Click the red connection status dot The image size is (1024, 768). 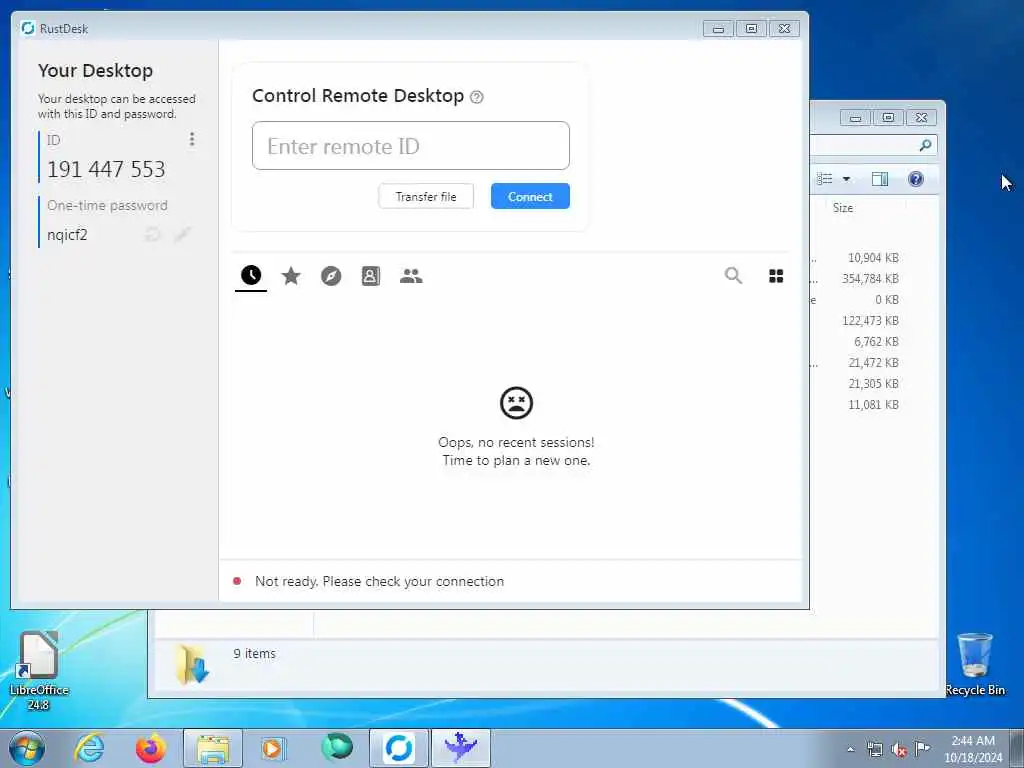coord(237,581)
